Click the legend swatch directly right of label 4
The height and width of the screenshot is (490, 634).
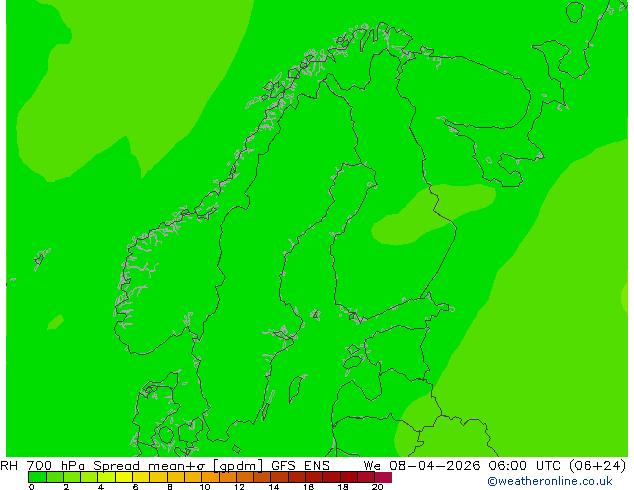tap(106, 477)
